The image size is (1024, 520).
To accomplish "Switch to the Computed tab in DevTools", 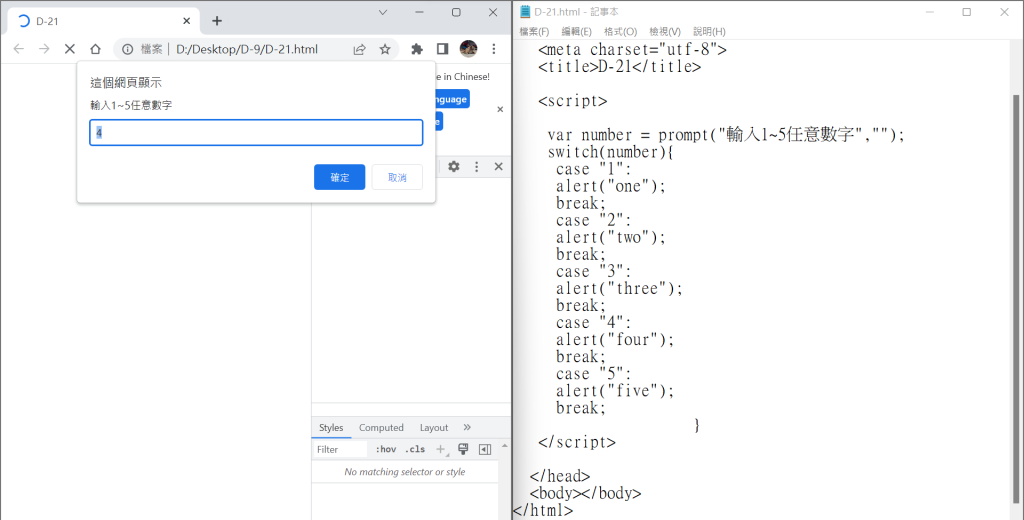I will coord(381,427).
